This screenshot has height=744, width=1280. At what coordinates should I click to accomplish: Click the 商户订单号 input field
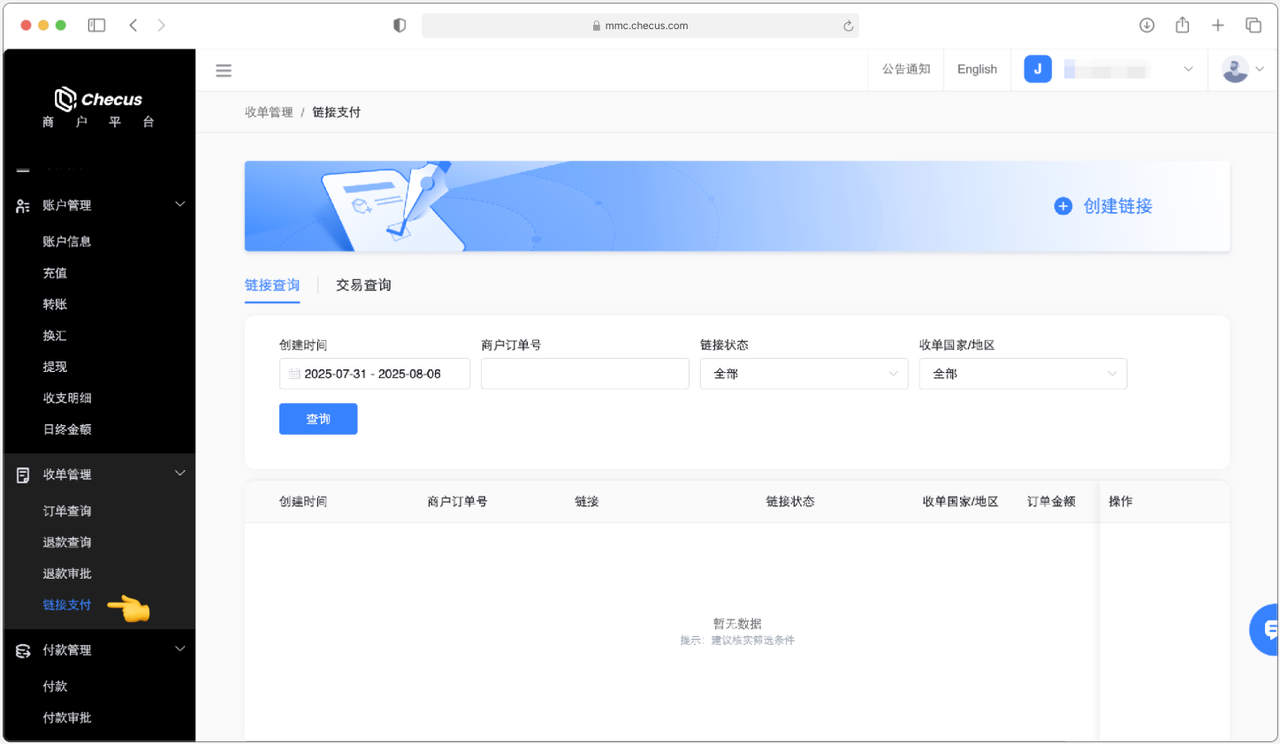point(584,374)
